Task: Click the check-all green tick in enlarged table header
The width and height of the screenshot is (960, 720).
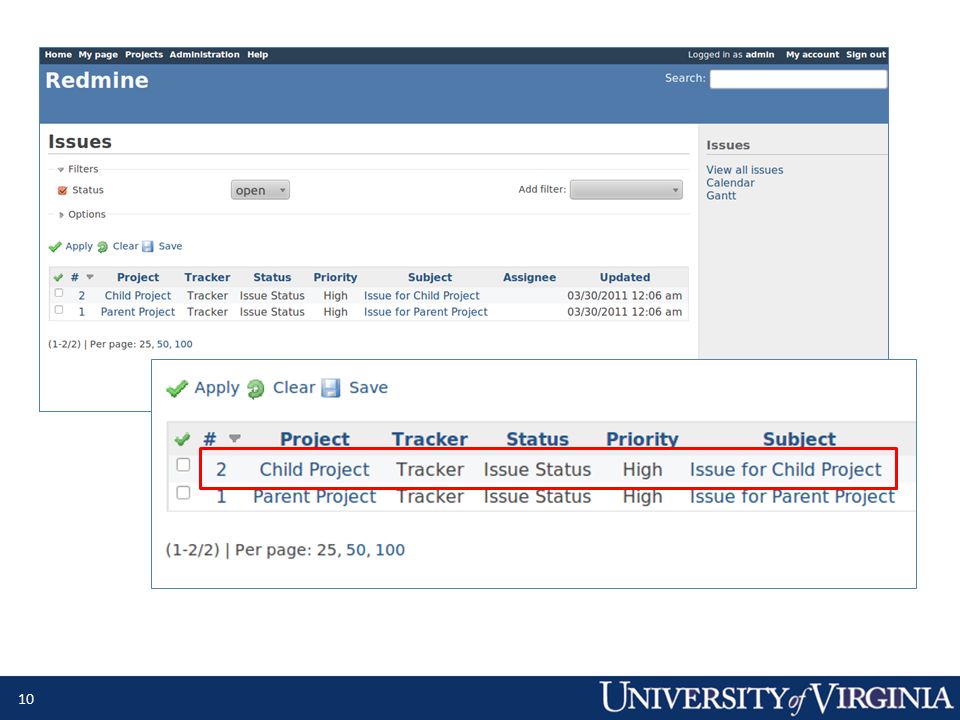Action: [x=182, y=439]
